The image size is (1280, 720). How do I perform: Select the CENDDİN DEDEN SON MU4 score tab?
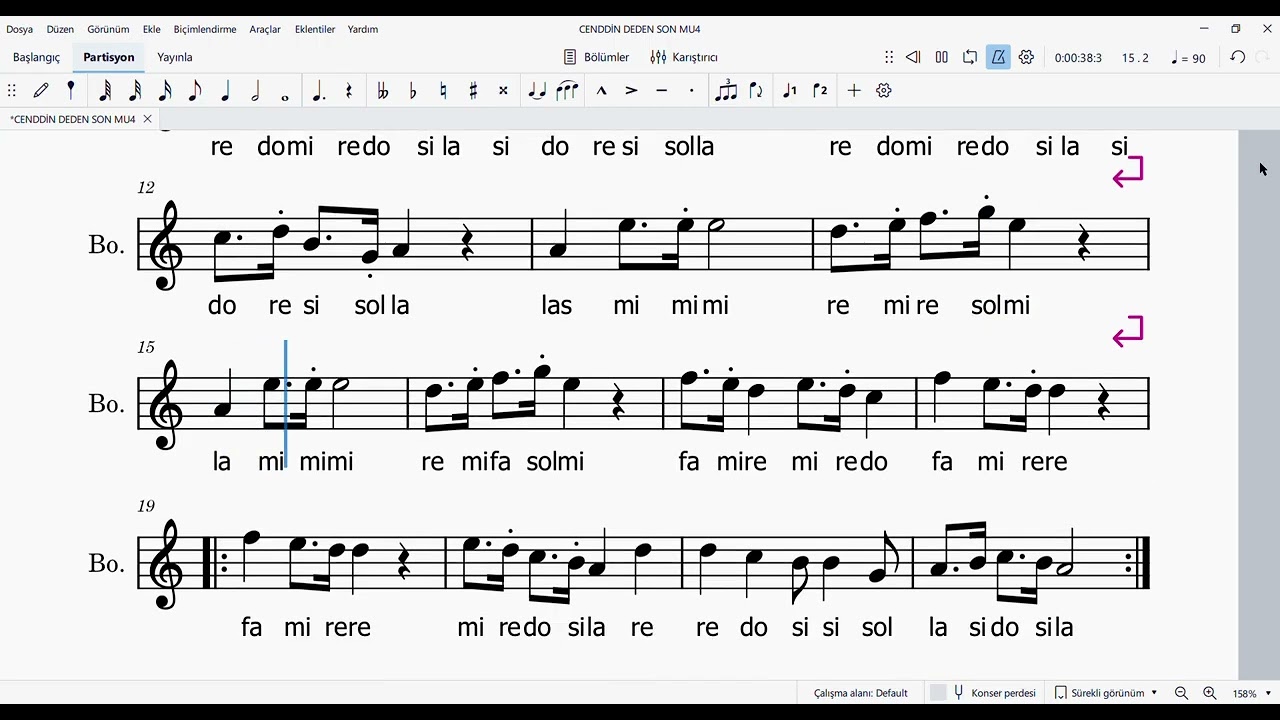73,119
